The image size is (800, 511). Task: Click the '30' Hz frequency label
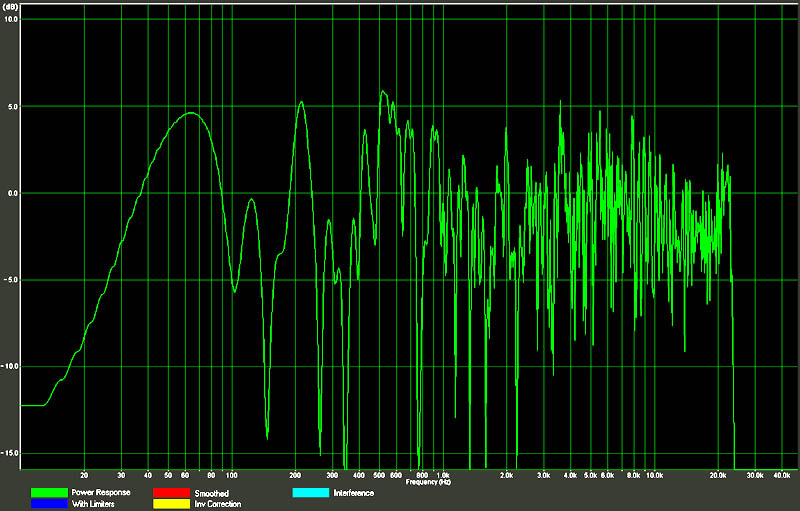click(121, 475)
